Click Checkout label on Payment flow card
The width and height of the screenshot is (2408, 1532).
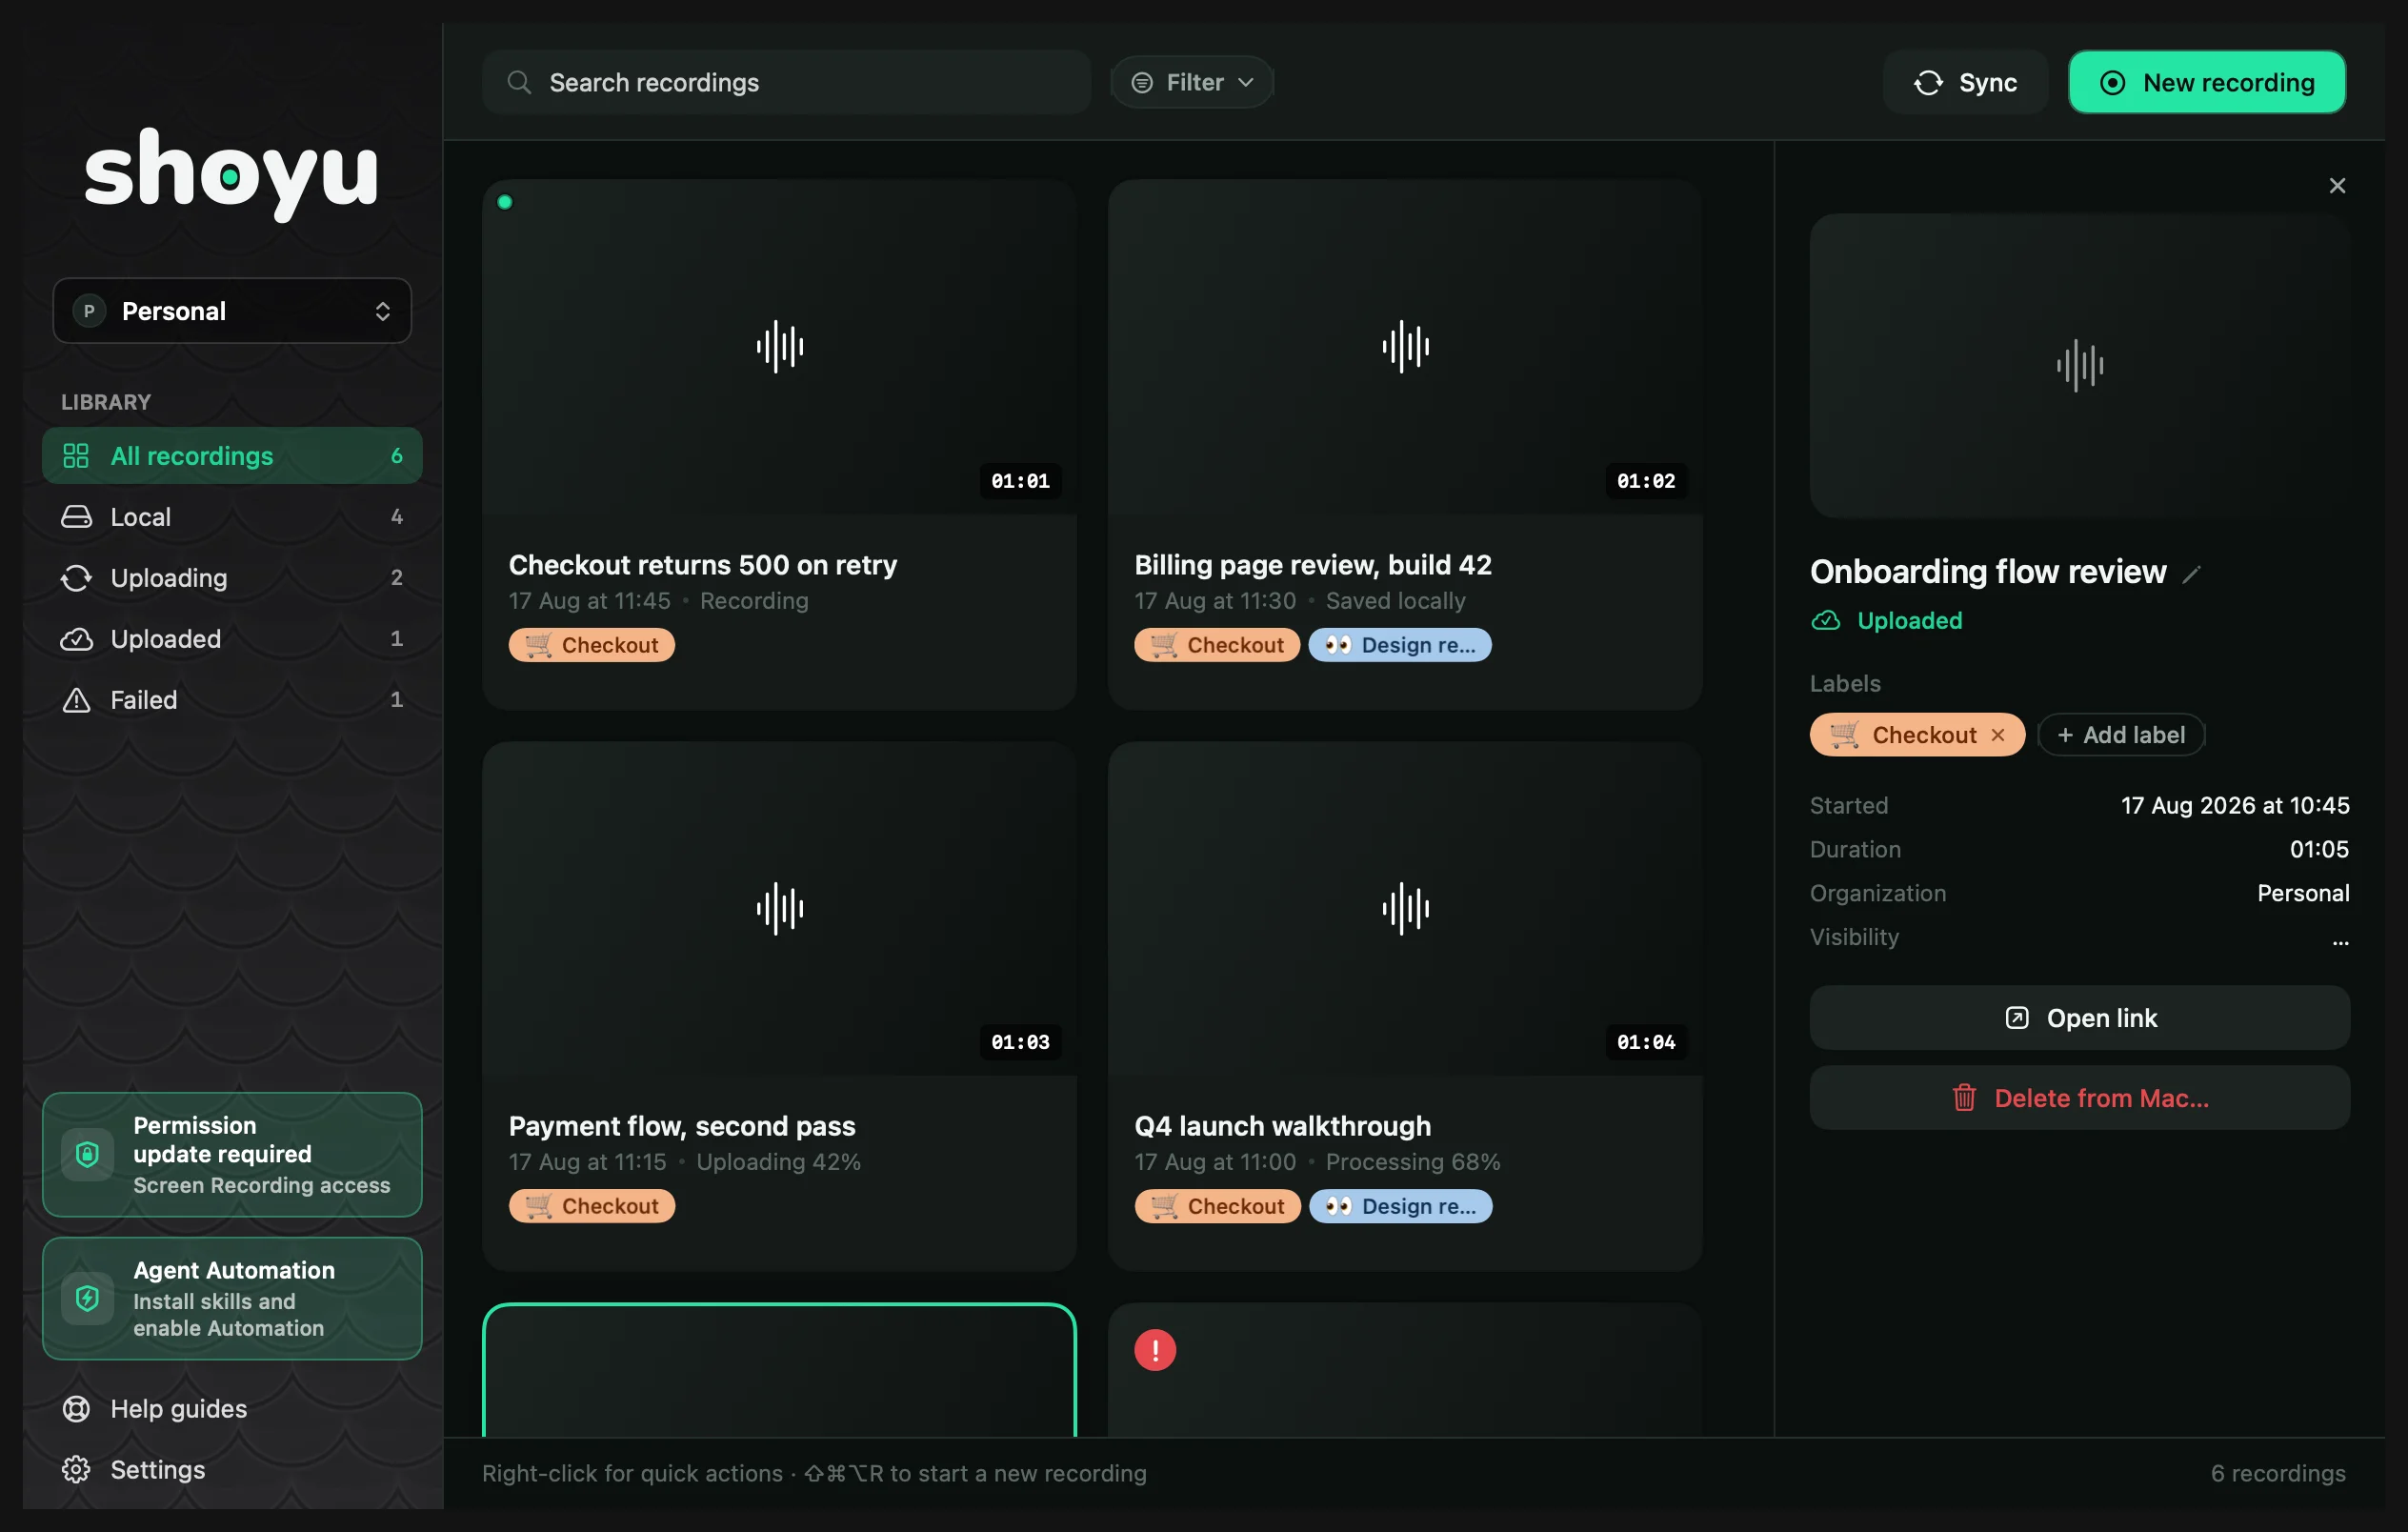tap(592, 1206)
